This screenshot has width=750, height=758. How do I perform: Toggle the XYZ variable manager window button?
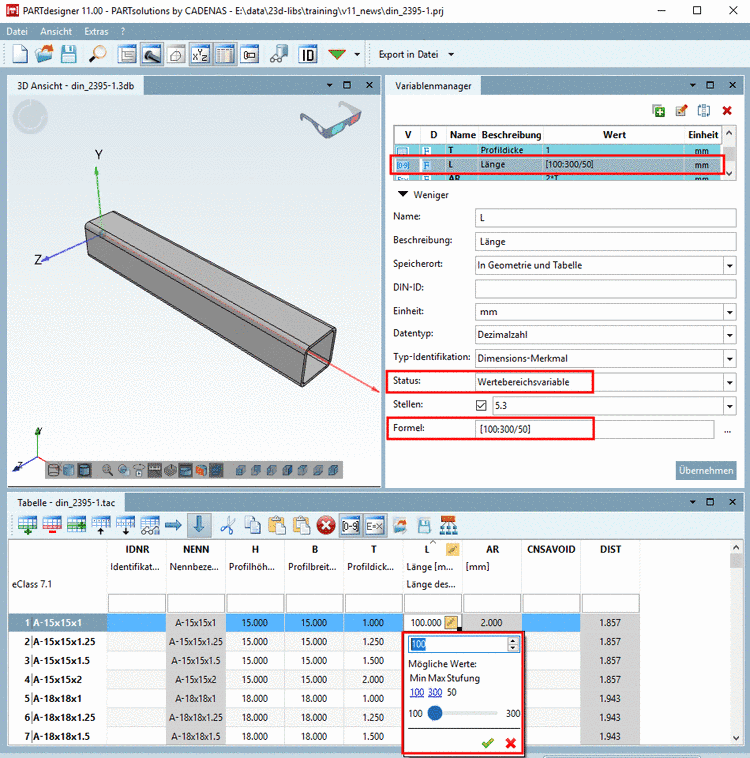200,54
